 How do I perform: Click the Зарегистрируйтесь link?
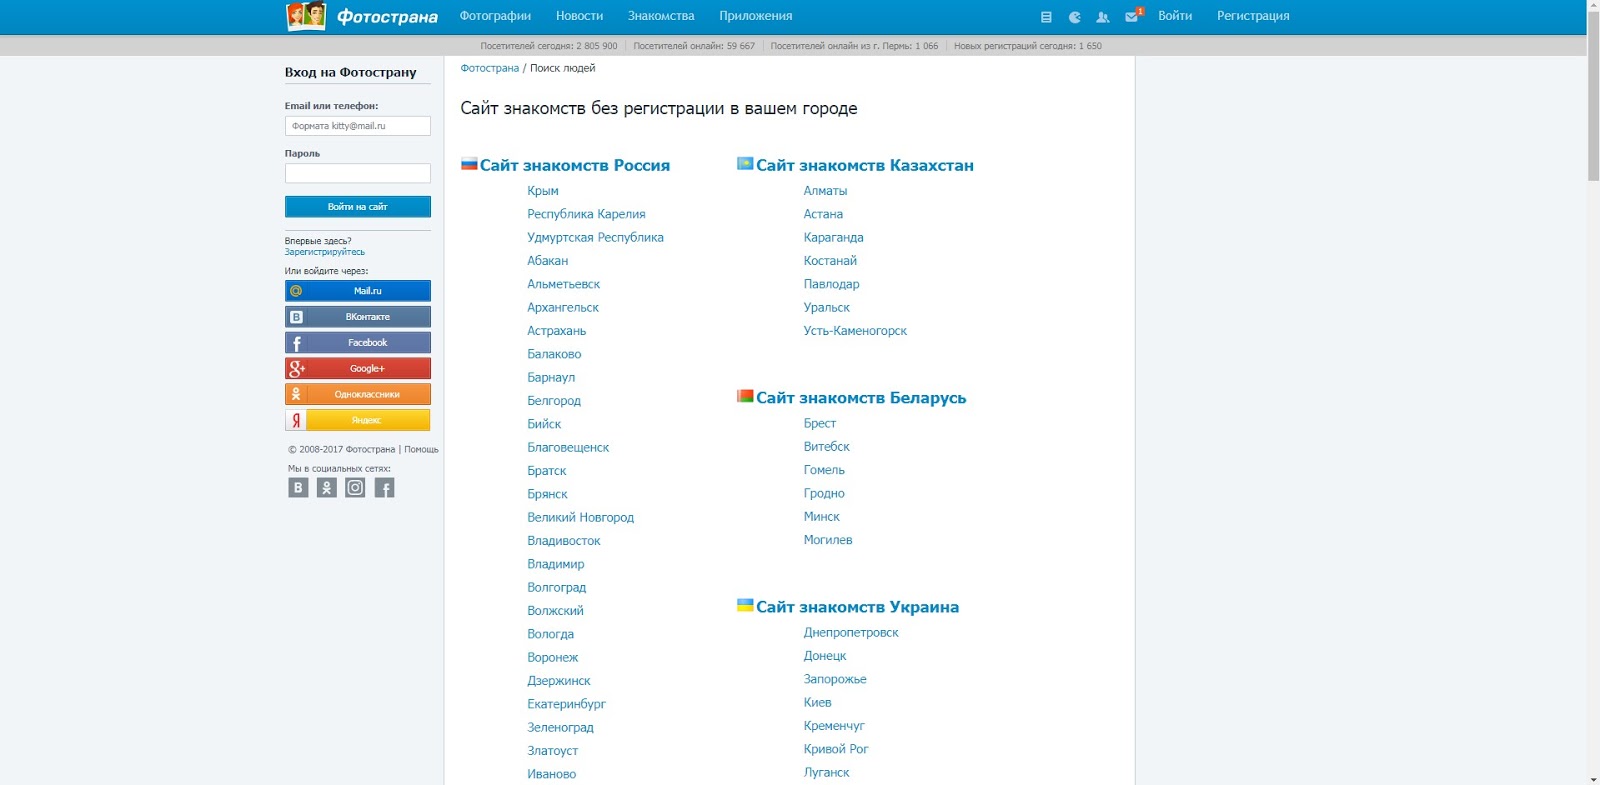pyautogui.click(x=324, y=252)
